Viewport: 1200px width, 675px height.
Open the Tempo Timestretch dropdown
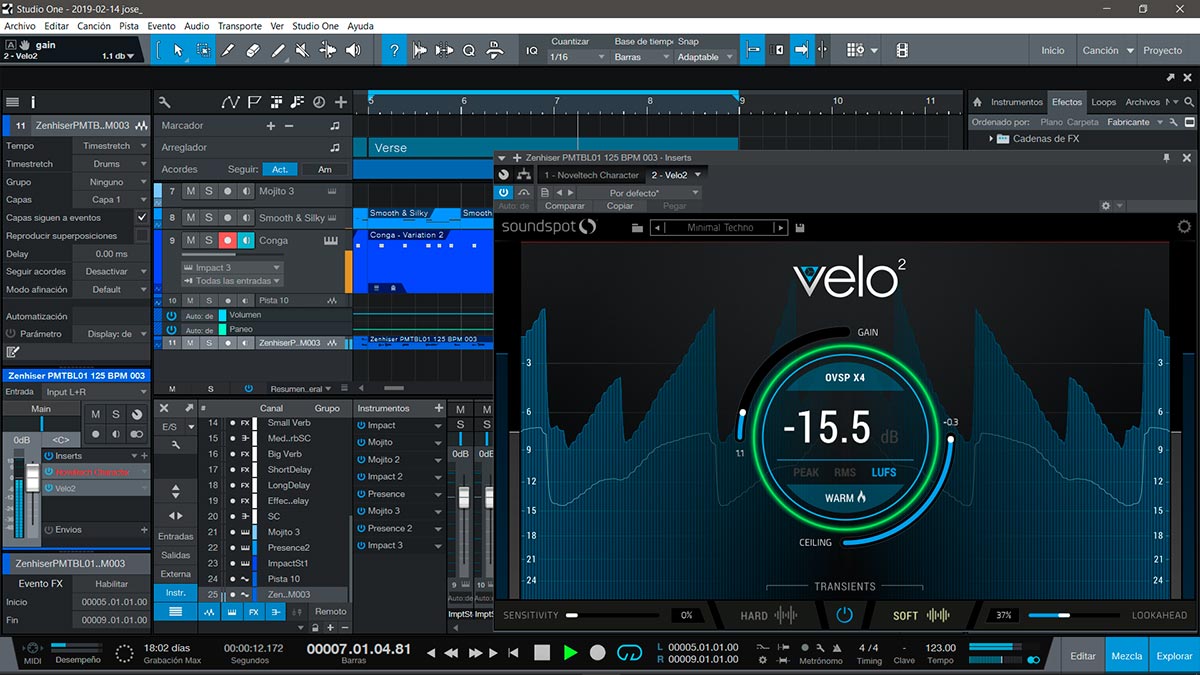(110, 146)
